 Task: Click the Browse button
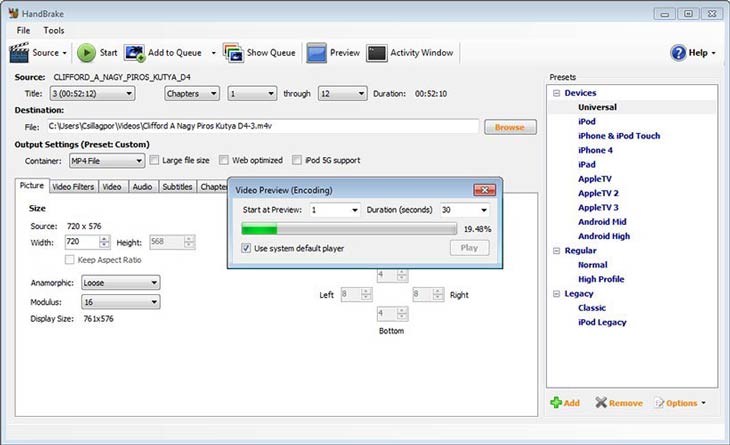pos(510,127)
